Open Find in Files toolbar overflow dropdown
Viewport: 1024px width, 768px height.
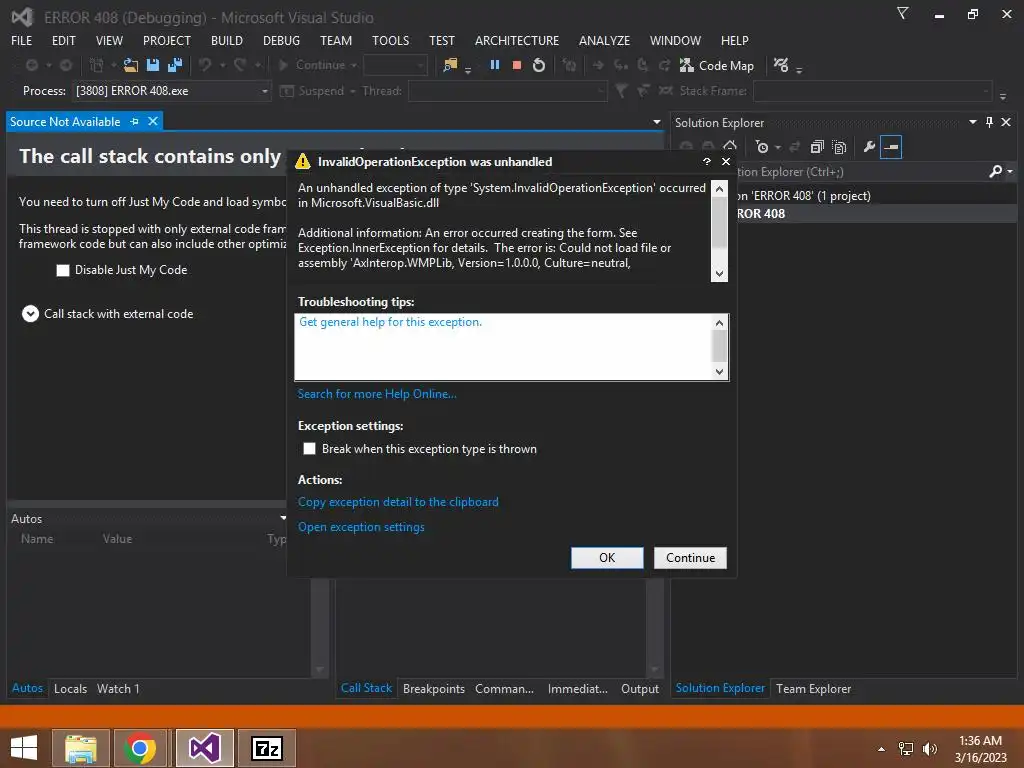pos(468,70)
